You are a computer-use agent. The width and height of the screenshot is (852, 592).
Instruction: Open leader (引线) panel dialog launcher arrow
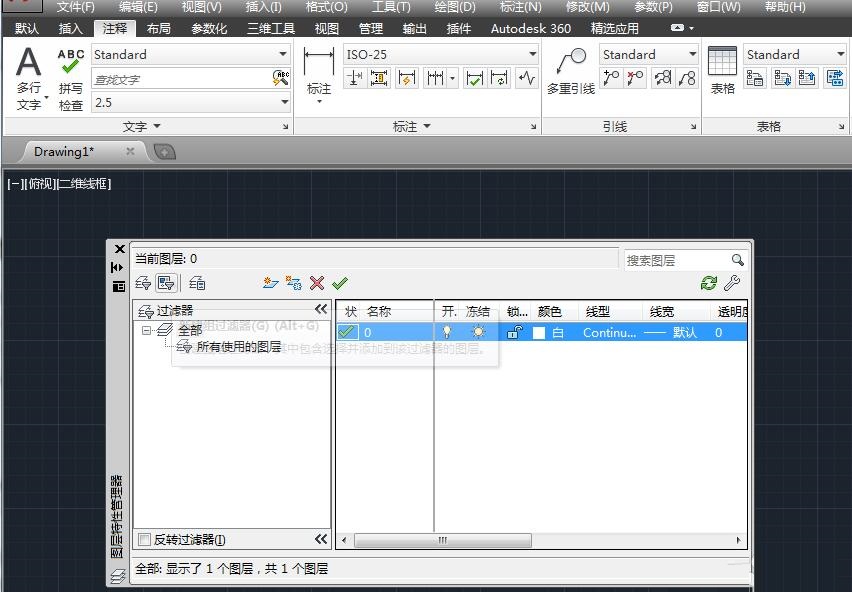(x=693, y=127)
